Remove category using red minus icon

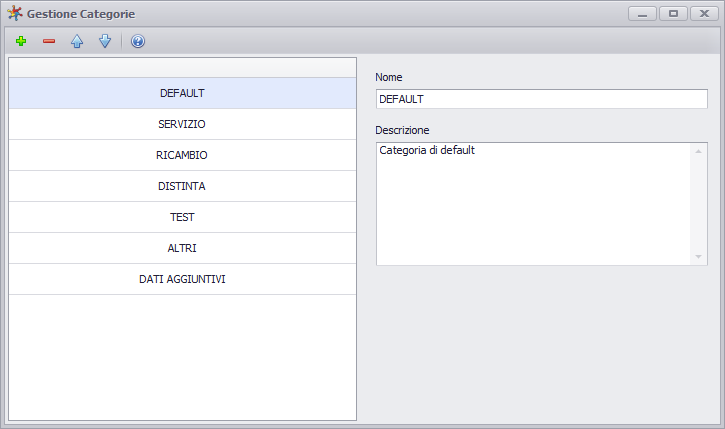49,41
